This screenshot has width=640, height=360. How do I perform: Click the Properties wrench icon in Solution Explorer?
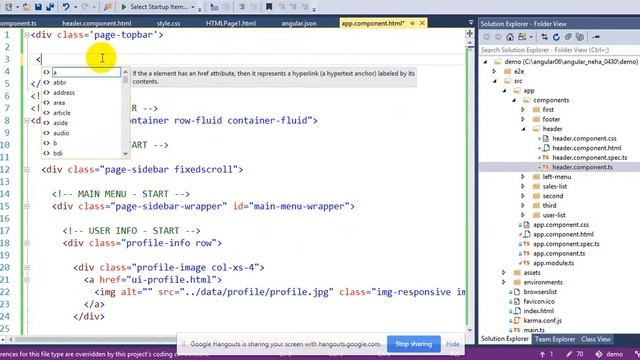[x=596, y=37]
